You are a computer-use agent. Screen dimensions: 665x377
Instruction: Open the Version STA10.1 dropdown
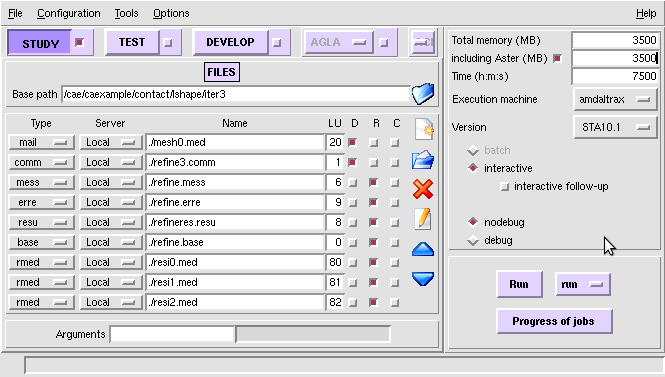tap(615, 127)
